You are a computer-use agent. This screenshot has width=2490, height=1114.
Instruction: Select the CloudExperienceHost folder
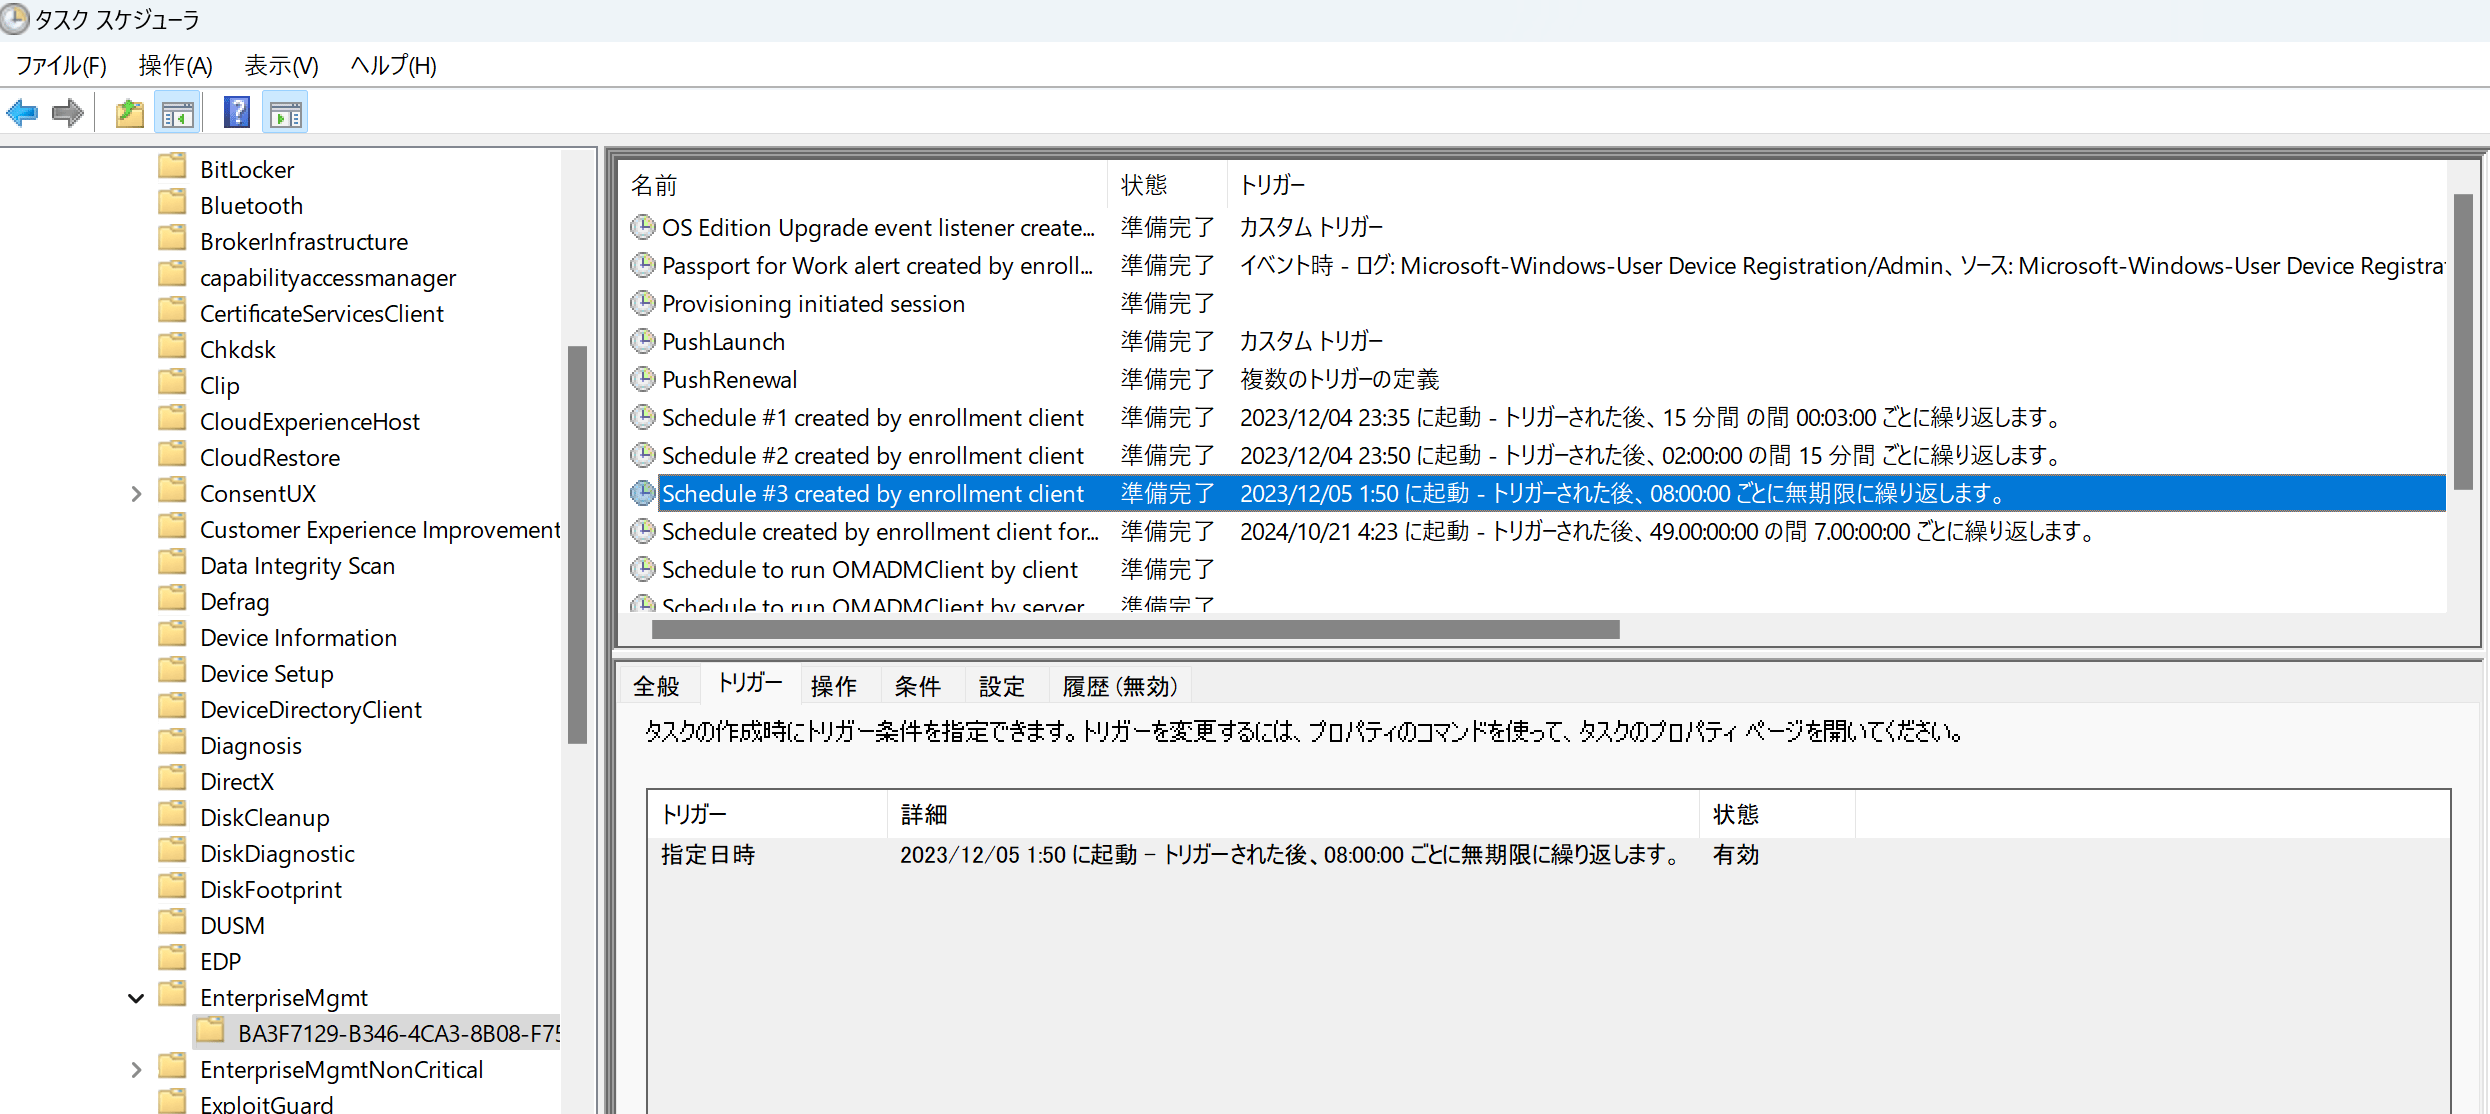310,422
